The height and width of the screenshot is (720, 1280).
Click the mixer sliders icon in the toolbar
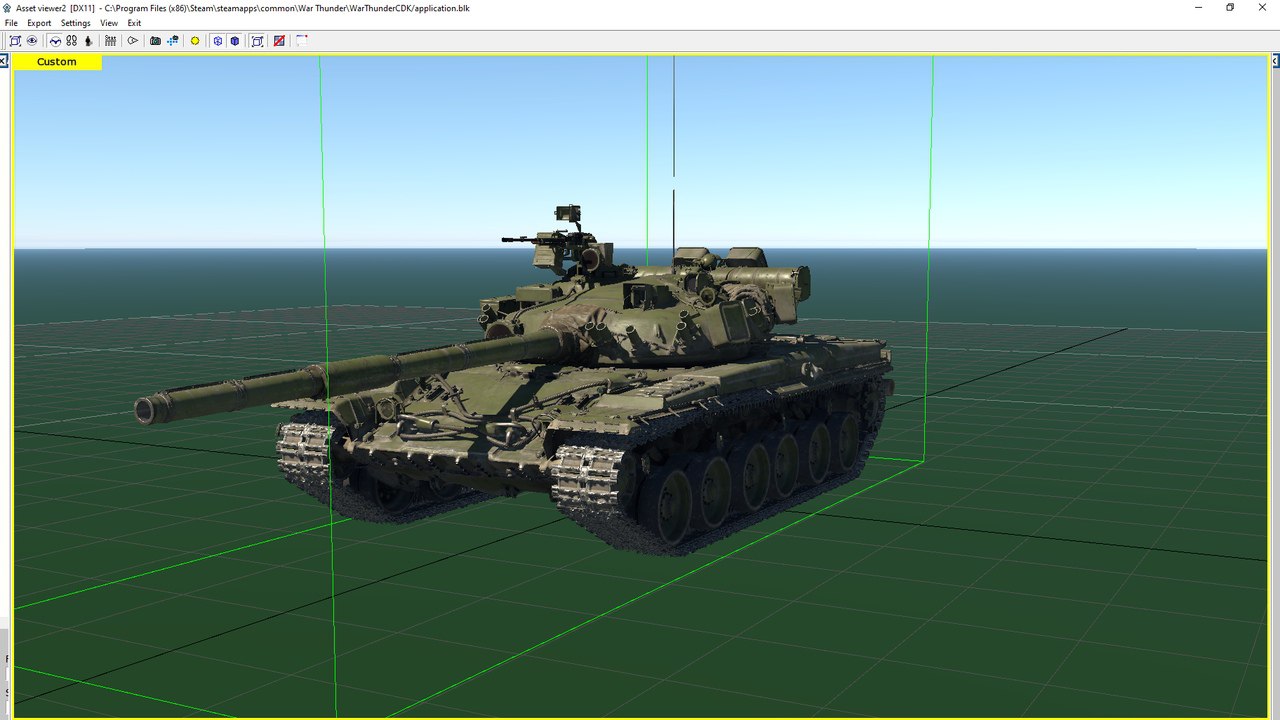coord(110,41)
